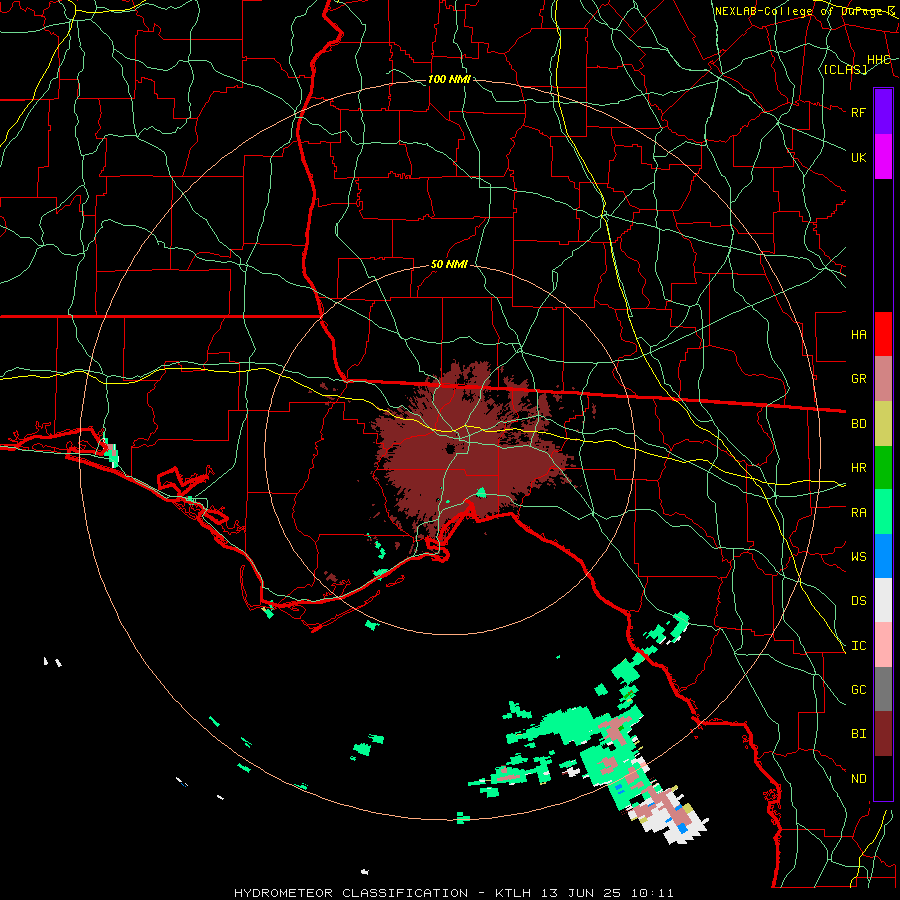
Task: Click the ND legend label
Action: click(858, 779)
